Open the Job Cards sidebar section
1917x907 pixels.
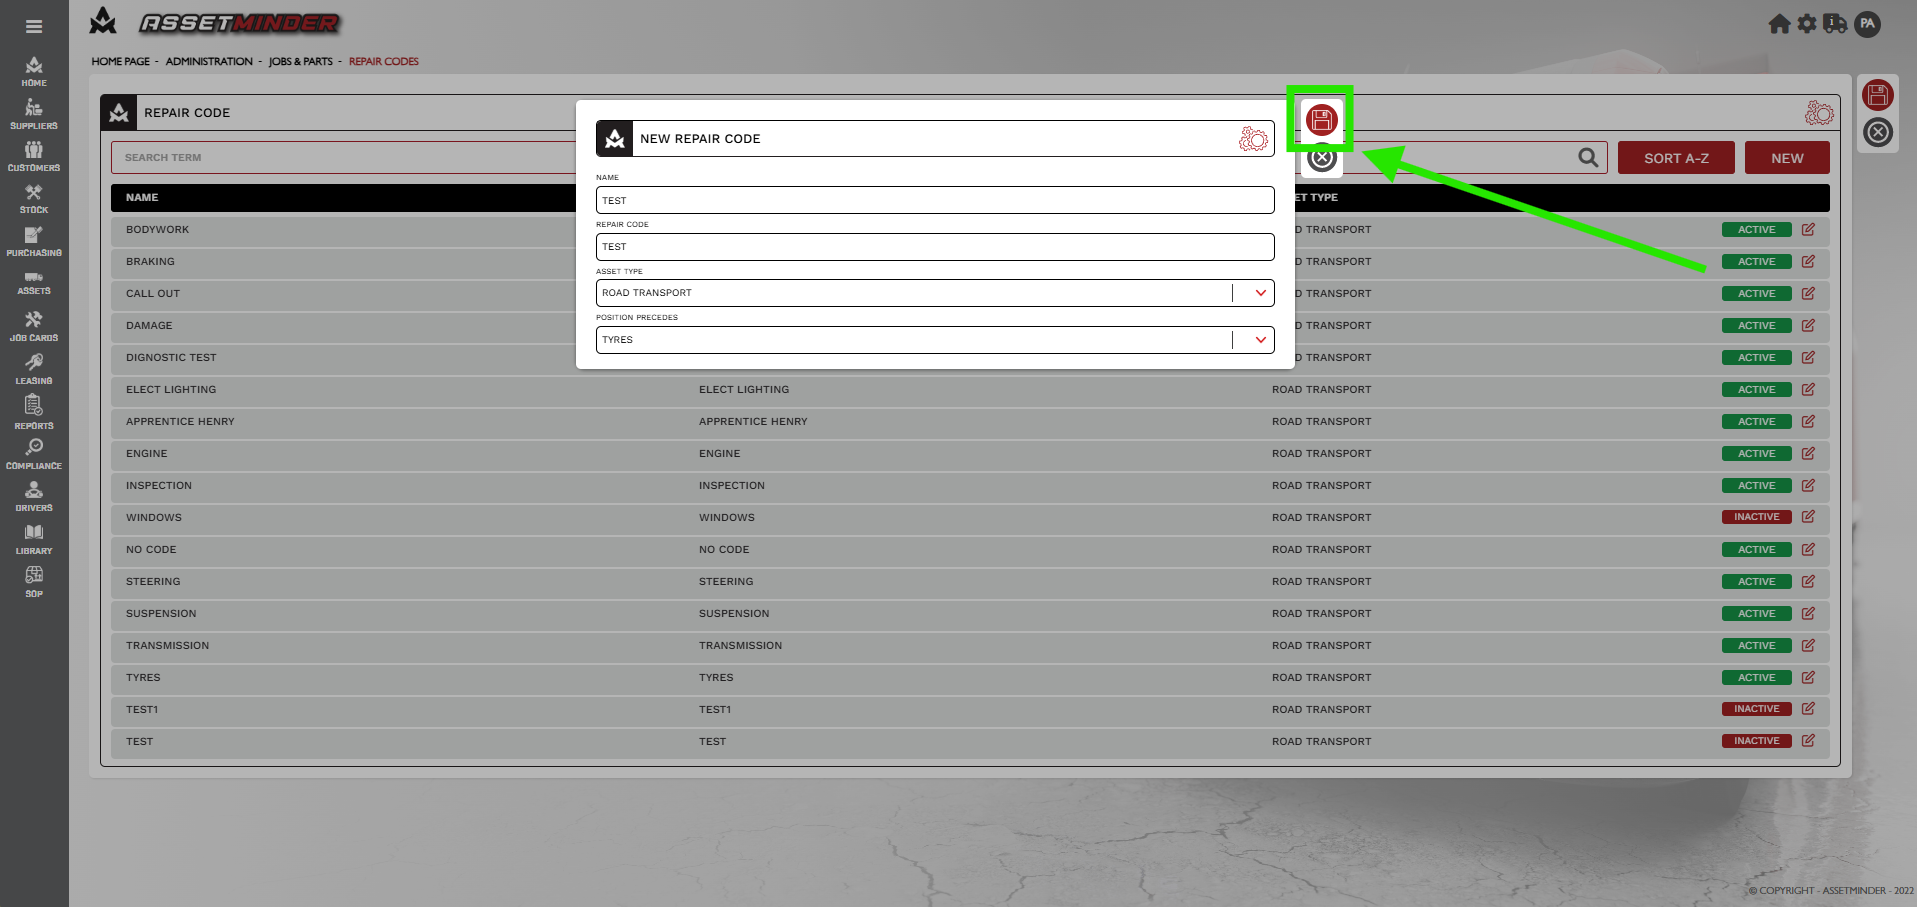pyautogui.click(x=34, y=326)
